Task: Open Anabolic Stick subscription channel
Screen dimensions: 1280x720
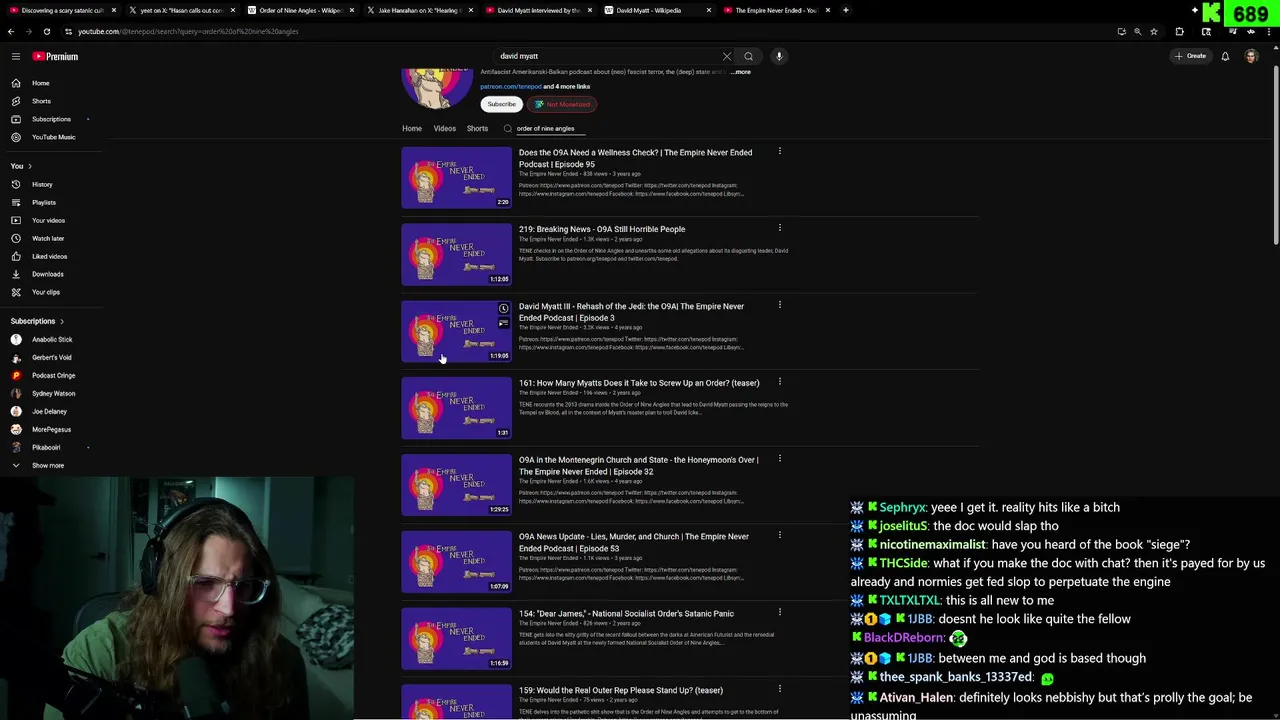Action: click(x=50, y=339)
